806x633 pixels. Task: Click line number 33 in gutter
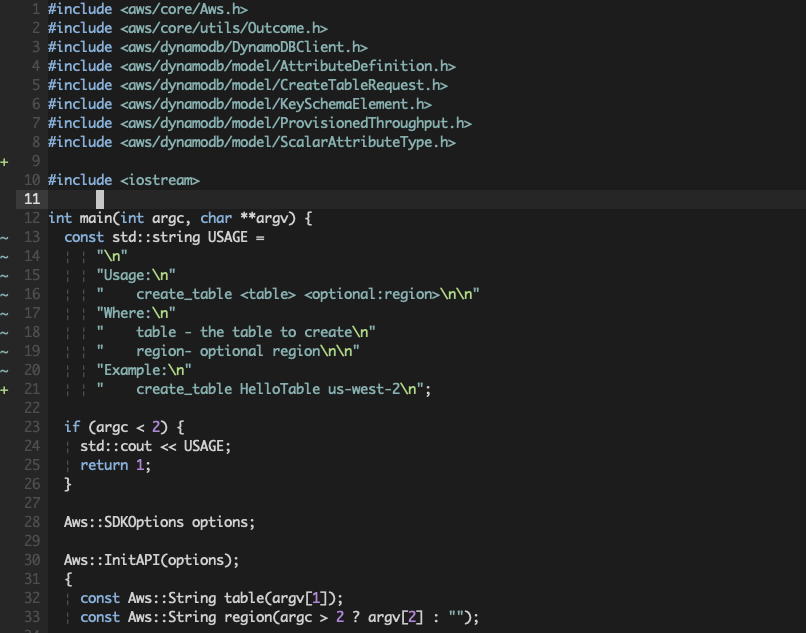[x=32, y=617]
